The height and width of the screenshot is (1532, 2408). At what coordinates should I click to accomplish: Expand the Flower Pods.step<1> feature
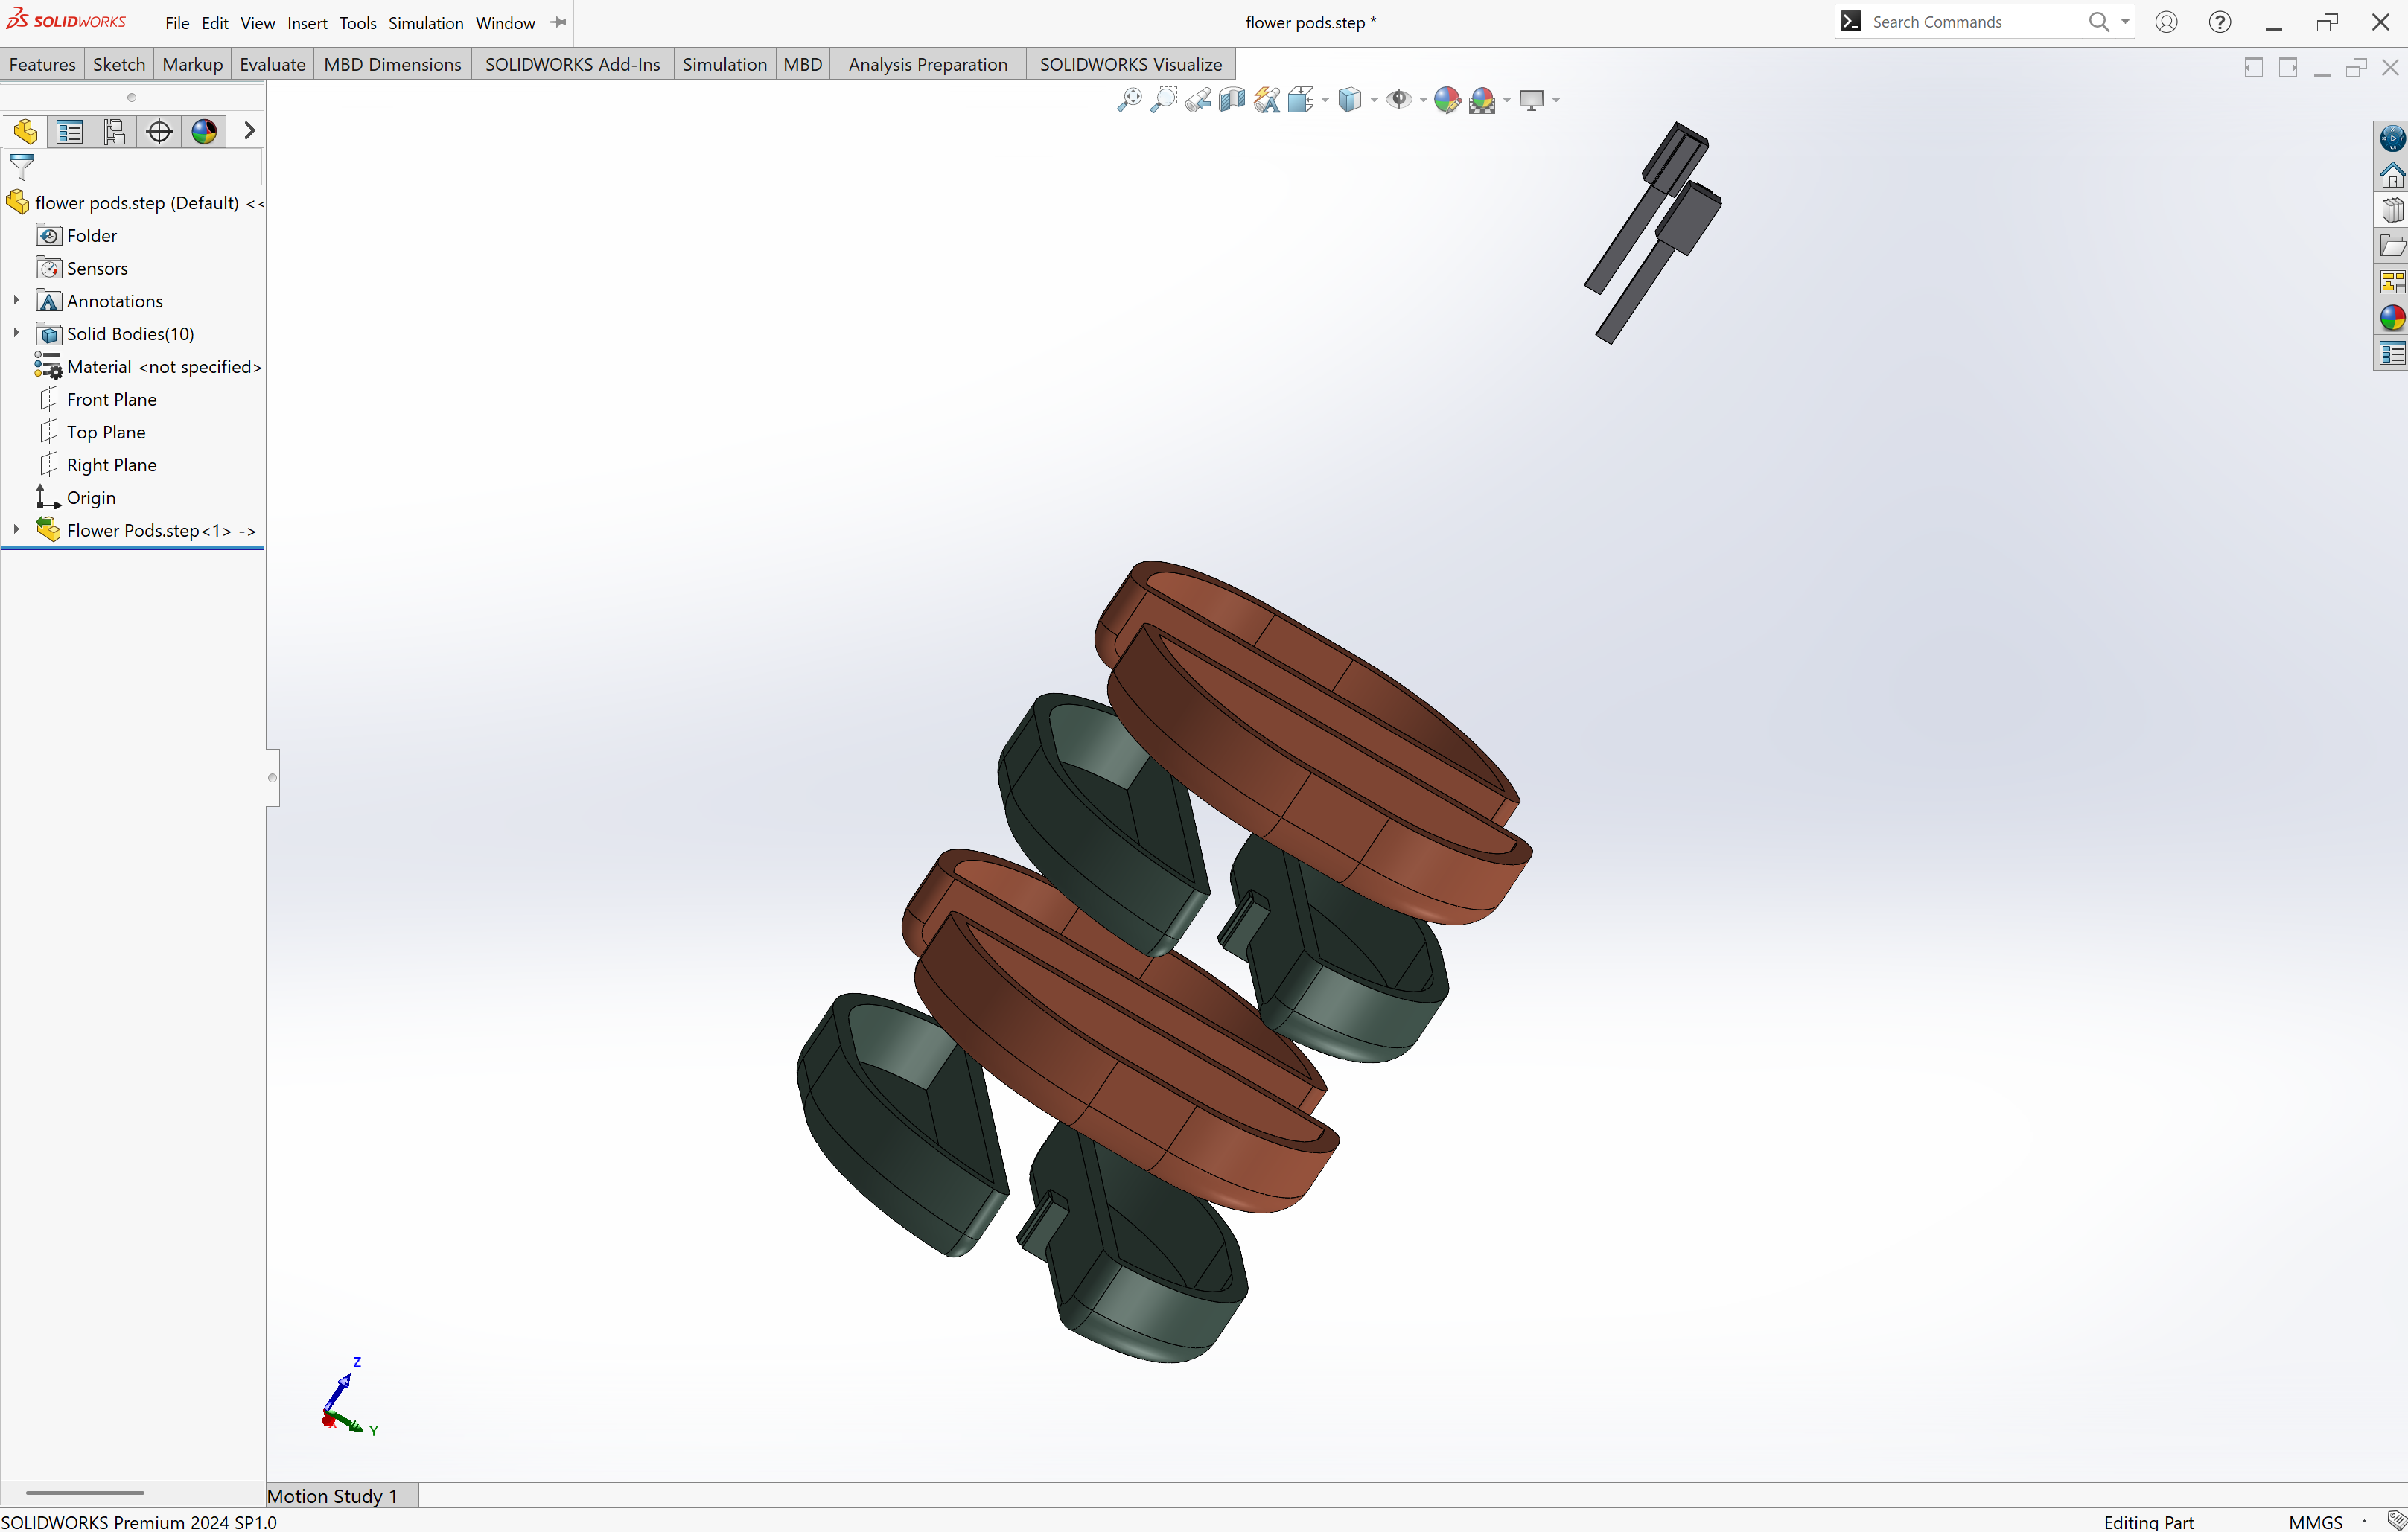[16, 530]
